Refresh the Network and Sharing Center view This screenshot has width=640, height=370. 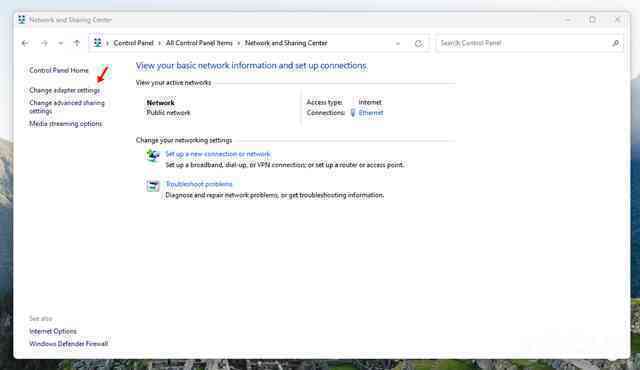[x=418, y=43]
